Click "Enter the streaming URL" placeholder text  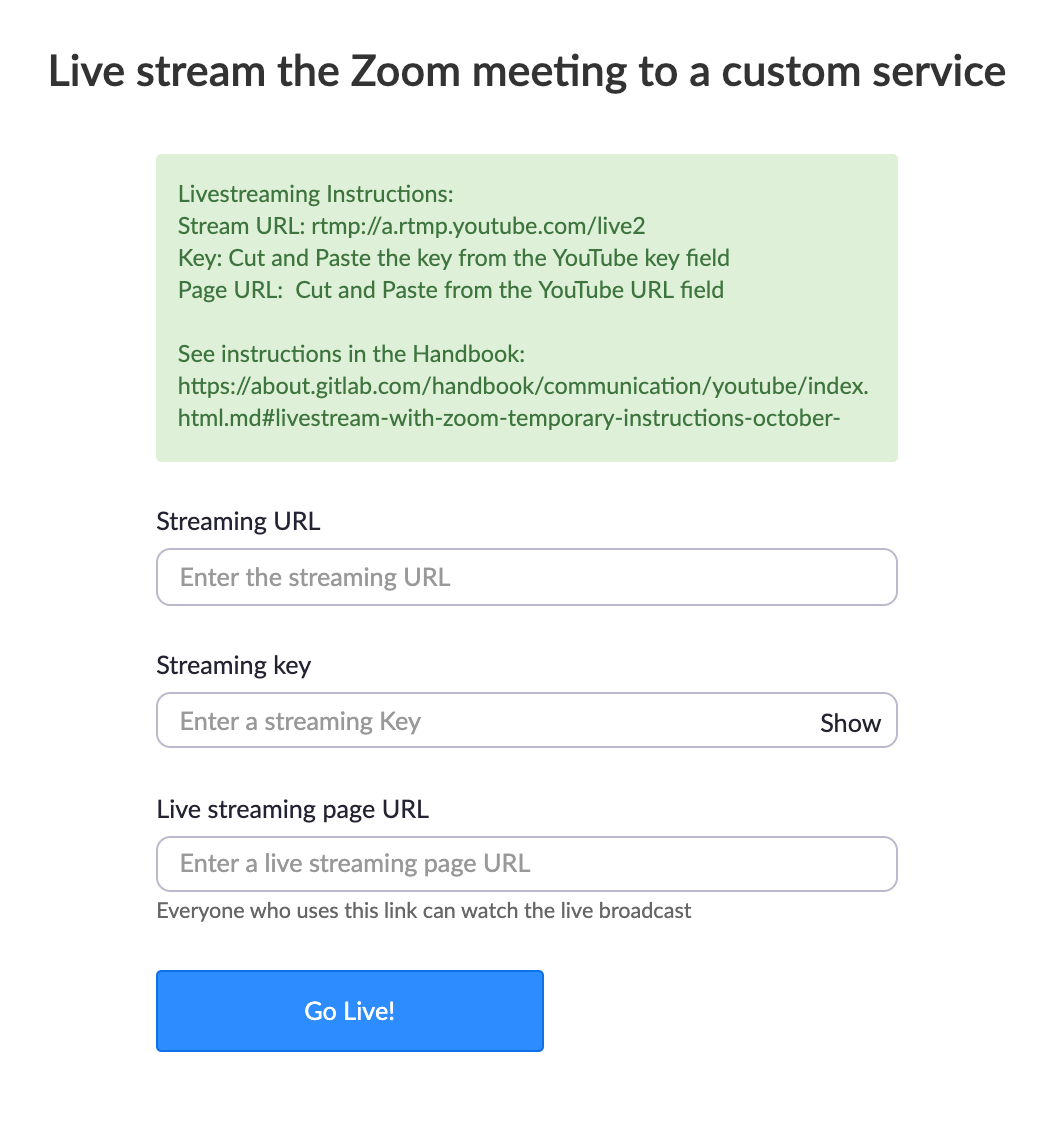tap(316, 577)
